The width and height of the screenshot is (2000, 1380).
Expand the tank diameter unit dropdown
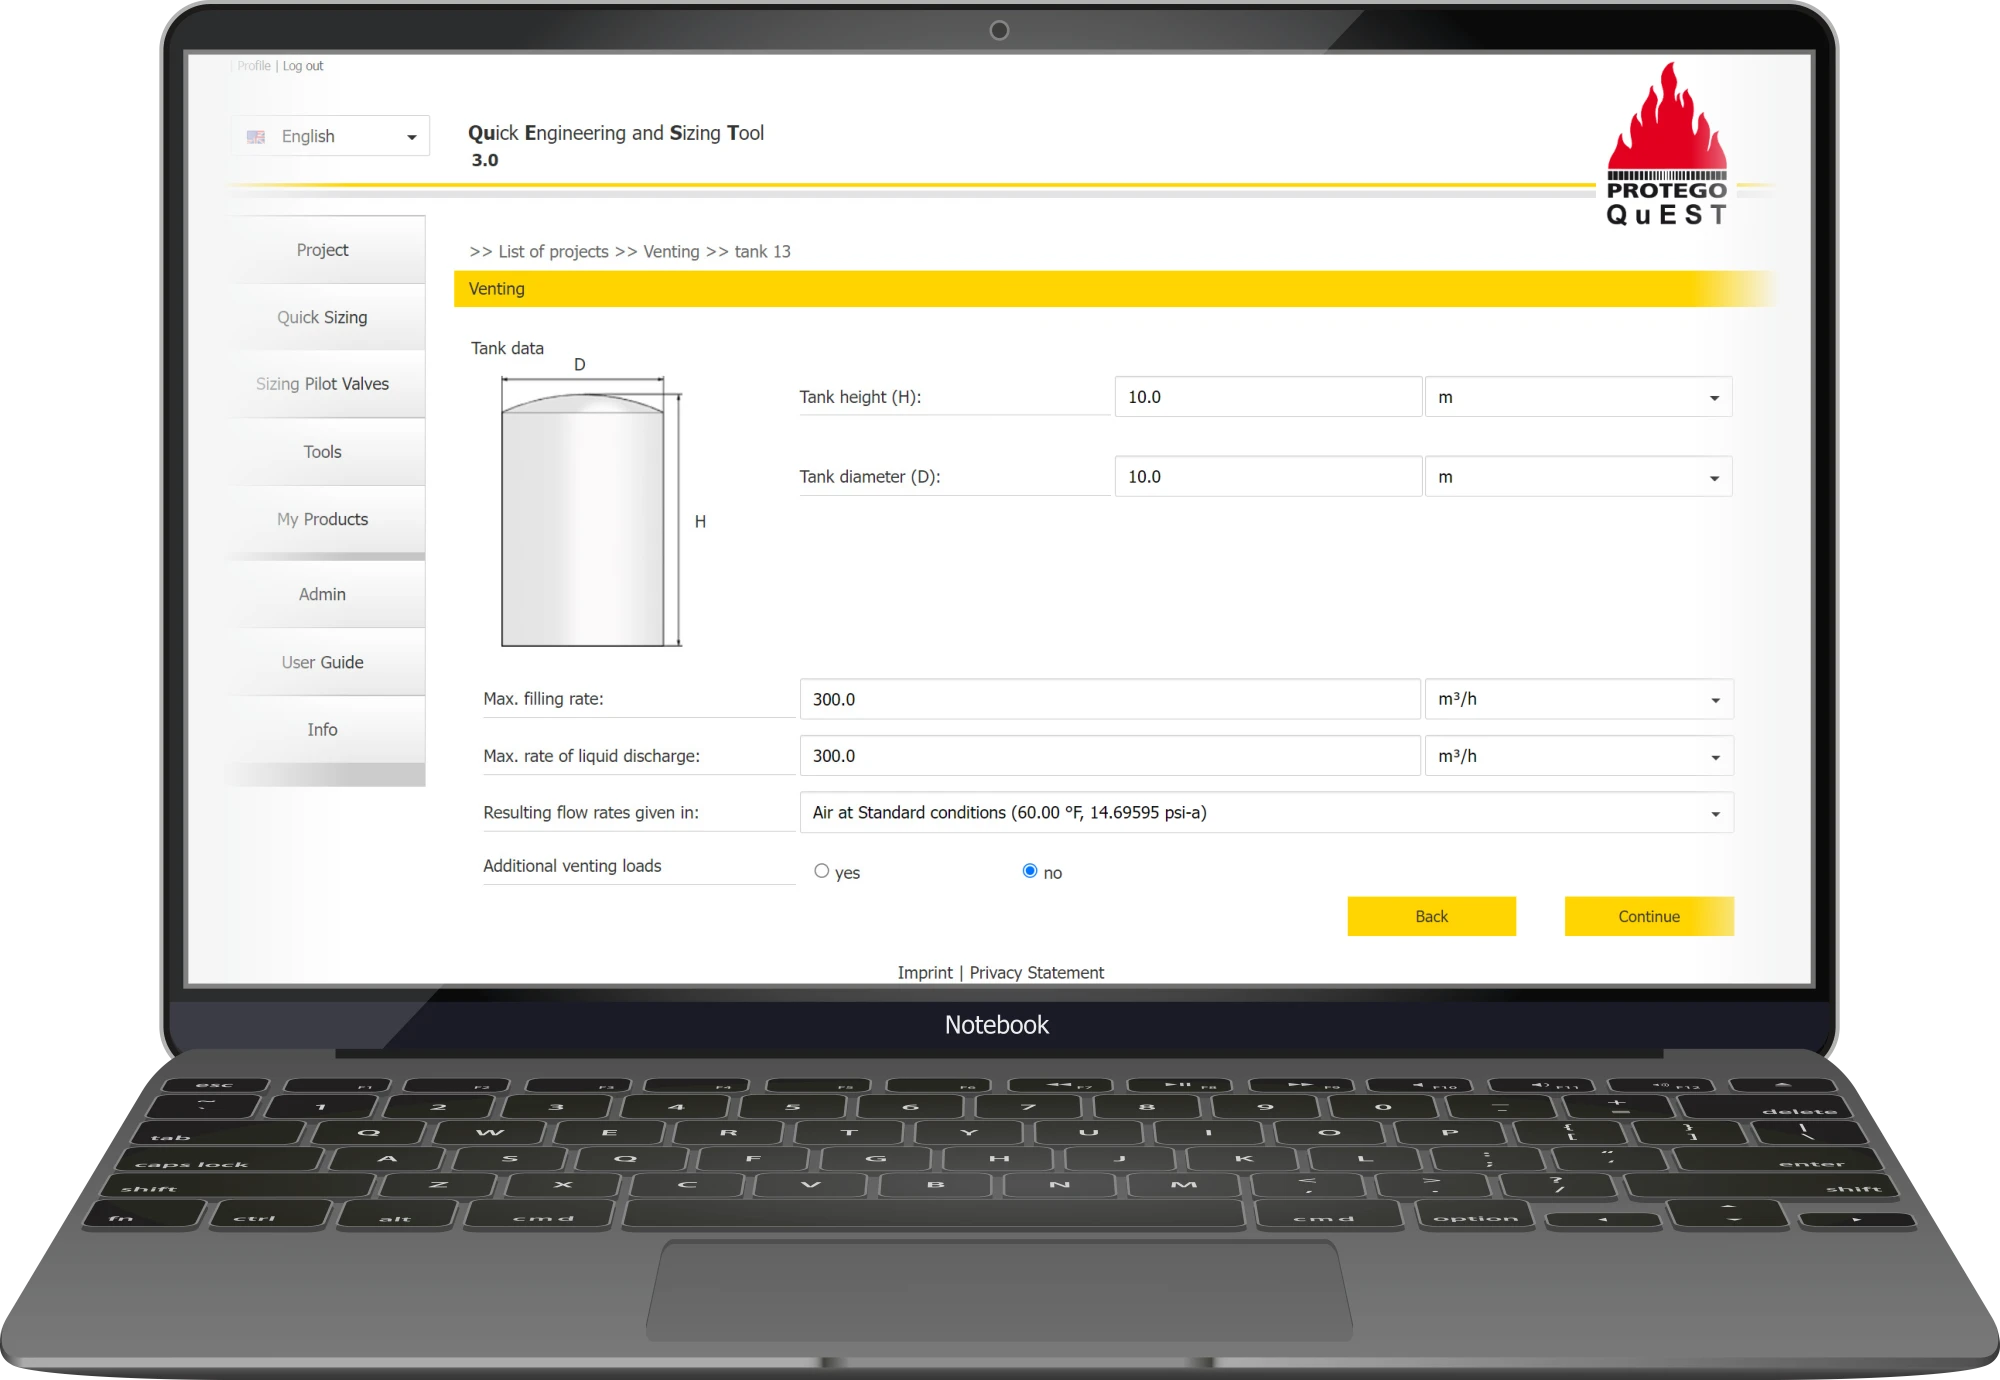[x=1577, y=478]
